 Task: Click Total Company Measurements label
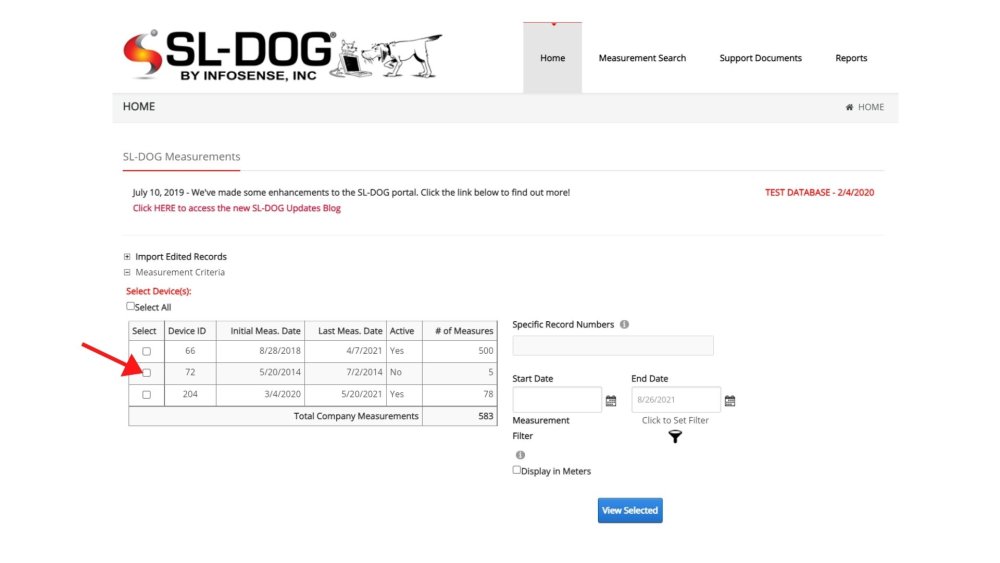pos(356,416)
